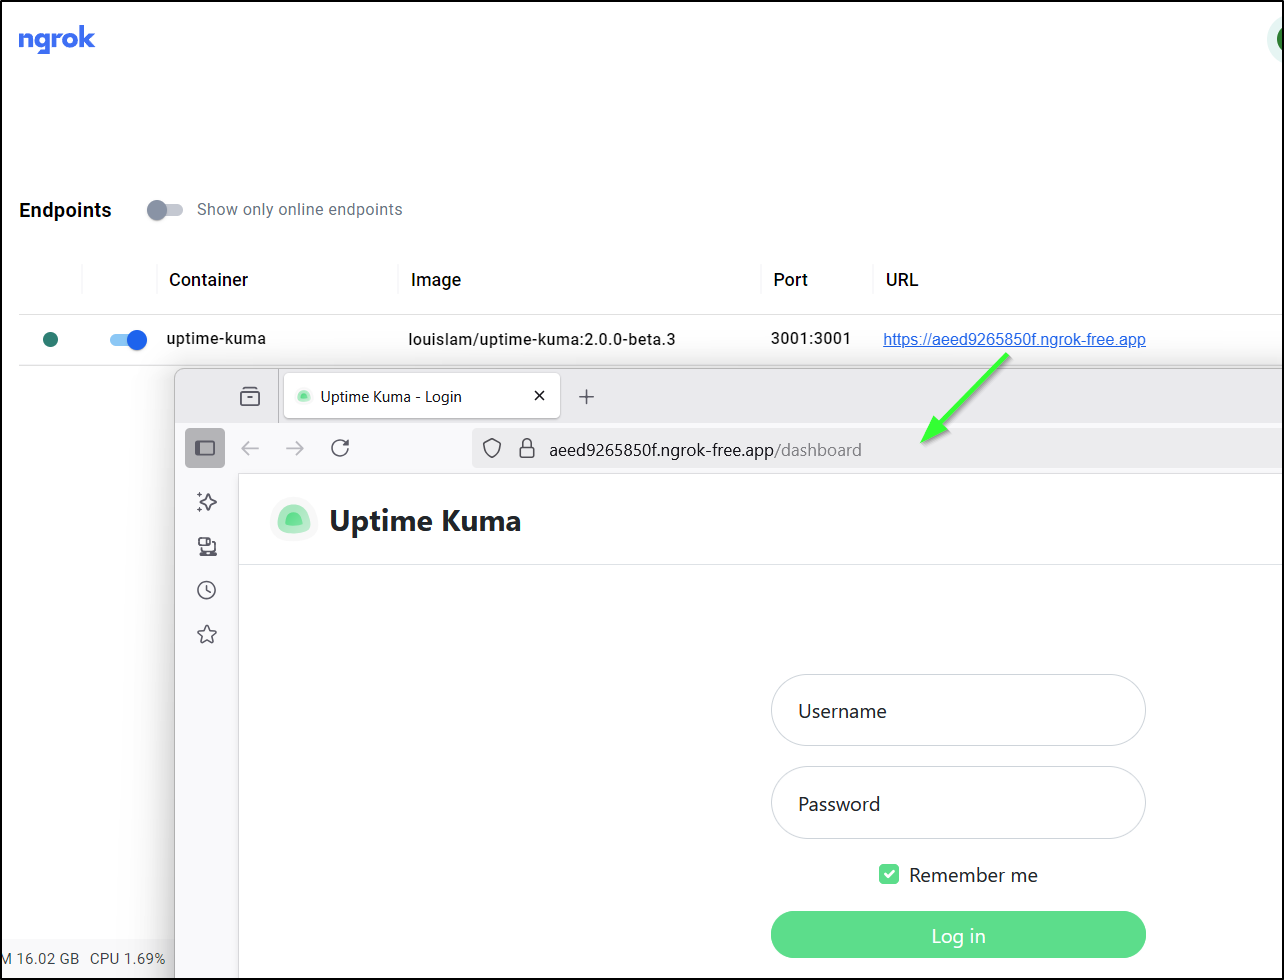Reload the Uptime Kuma page
The height and width of the screenshot is (980, 1284).
(x=340, y=448)
